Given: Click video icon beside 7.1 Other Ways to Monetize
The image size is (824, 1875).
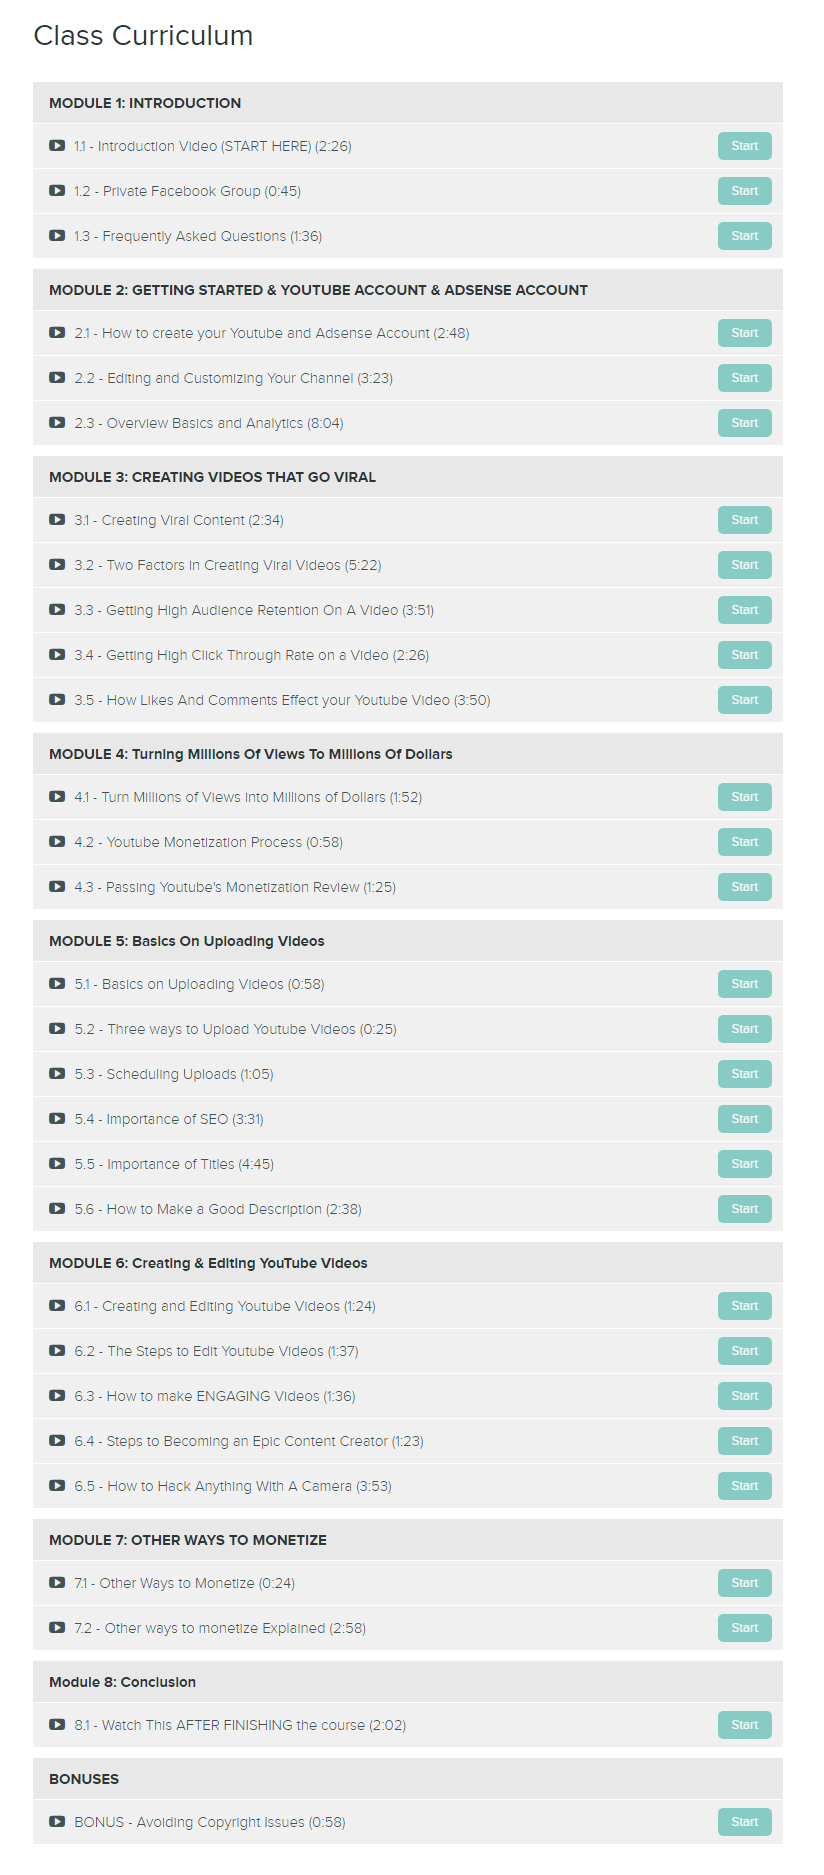Looking at the screenshot, I should (57, 1583).
